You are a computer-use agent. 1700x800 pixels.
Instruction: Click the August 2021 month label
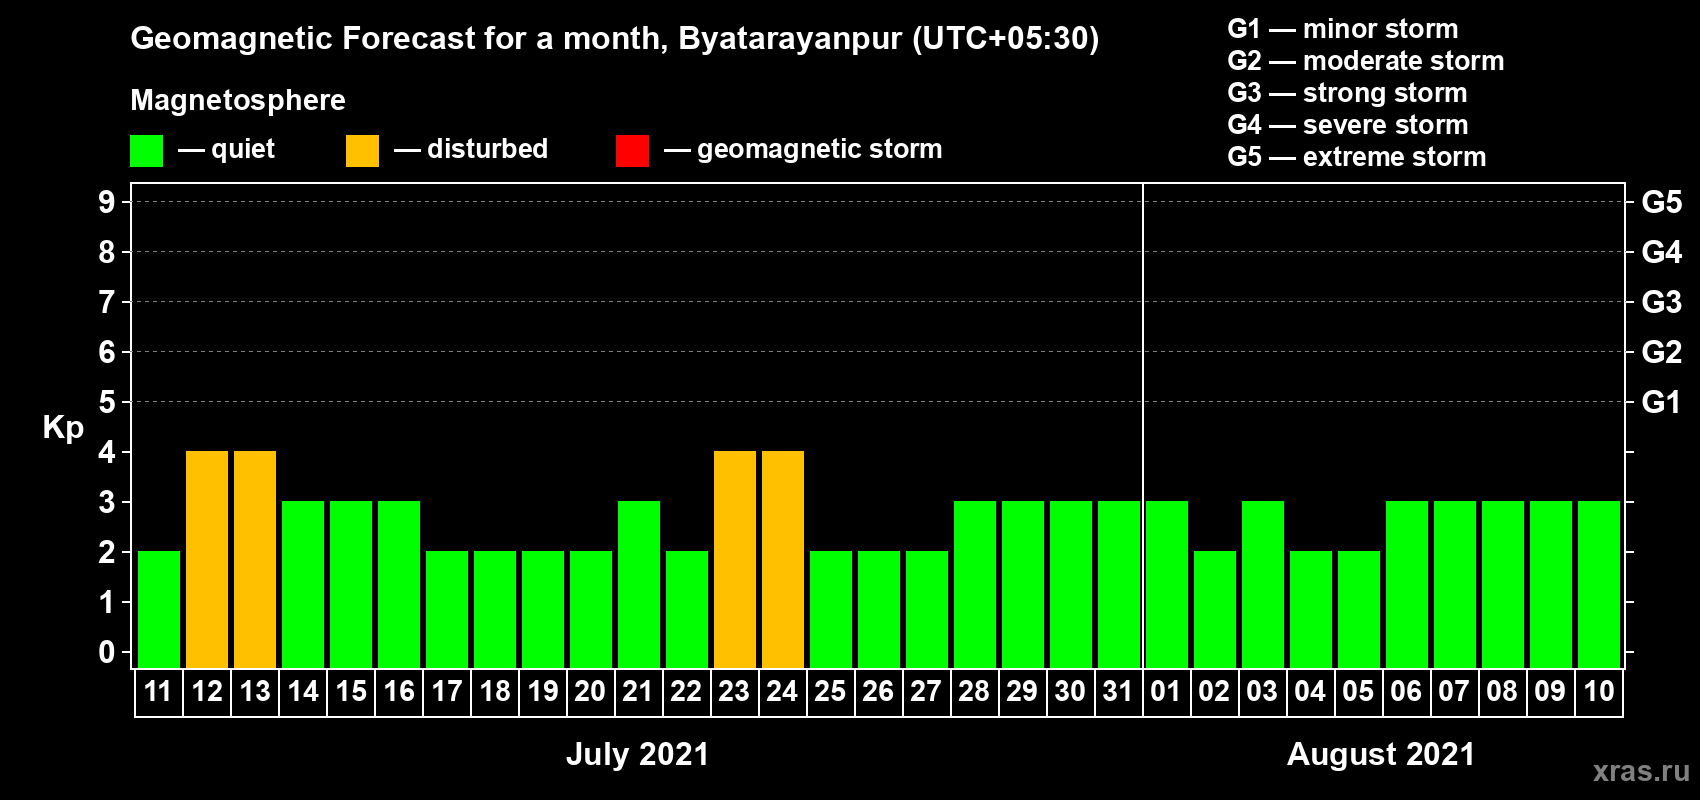1381,754
